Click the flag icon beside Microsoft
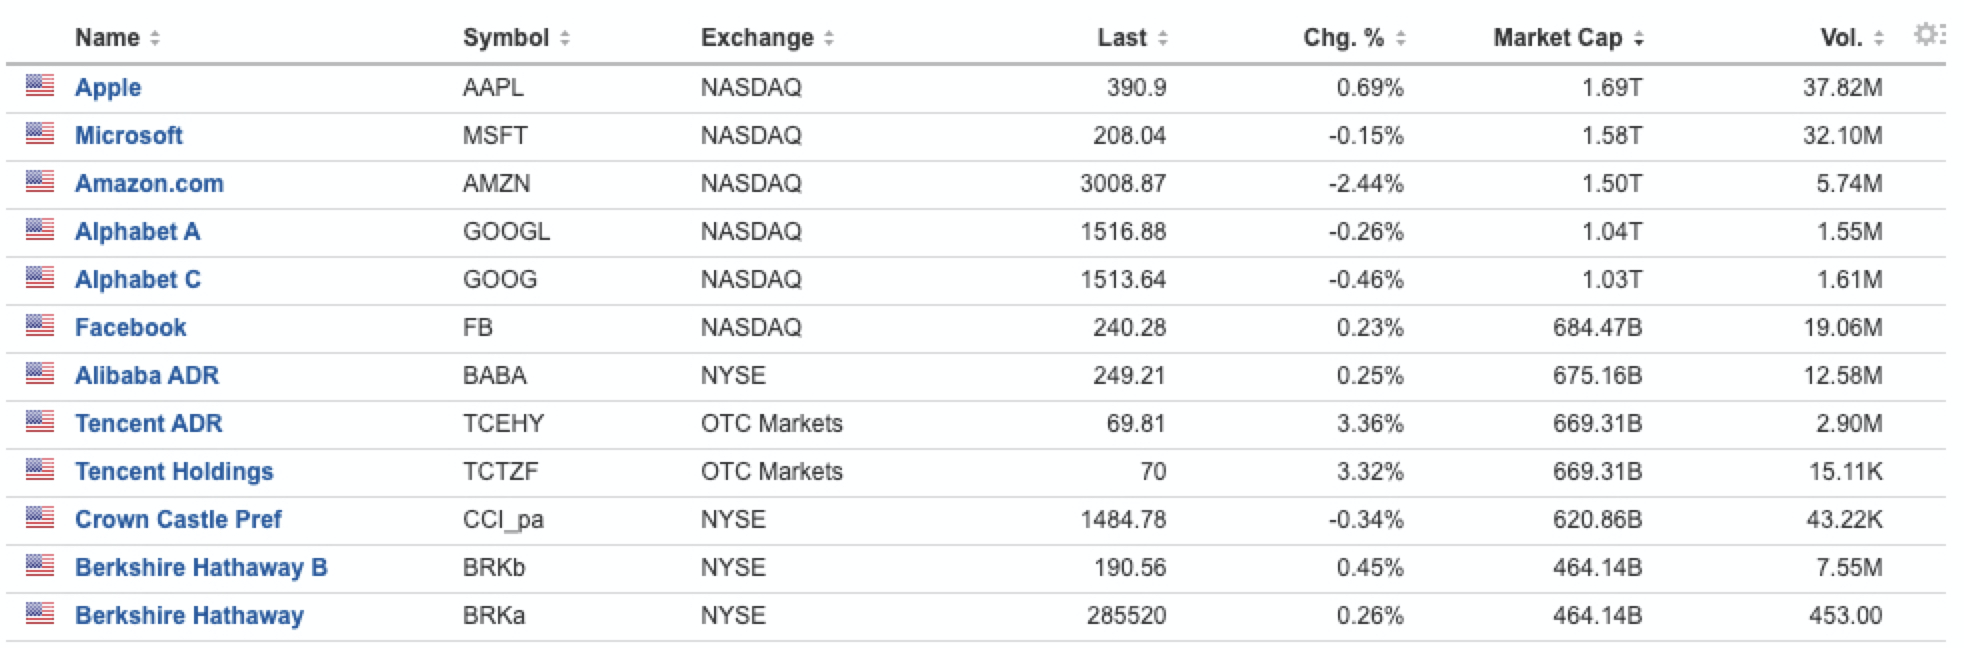The height and width of the screenshot is (648, 1964). pos(40,134)
